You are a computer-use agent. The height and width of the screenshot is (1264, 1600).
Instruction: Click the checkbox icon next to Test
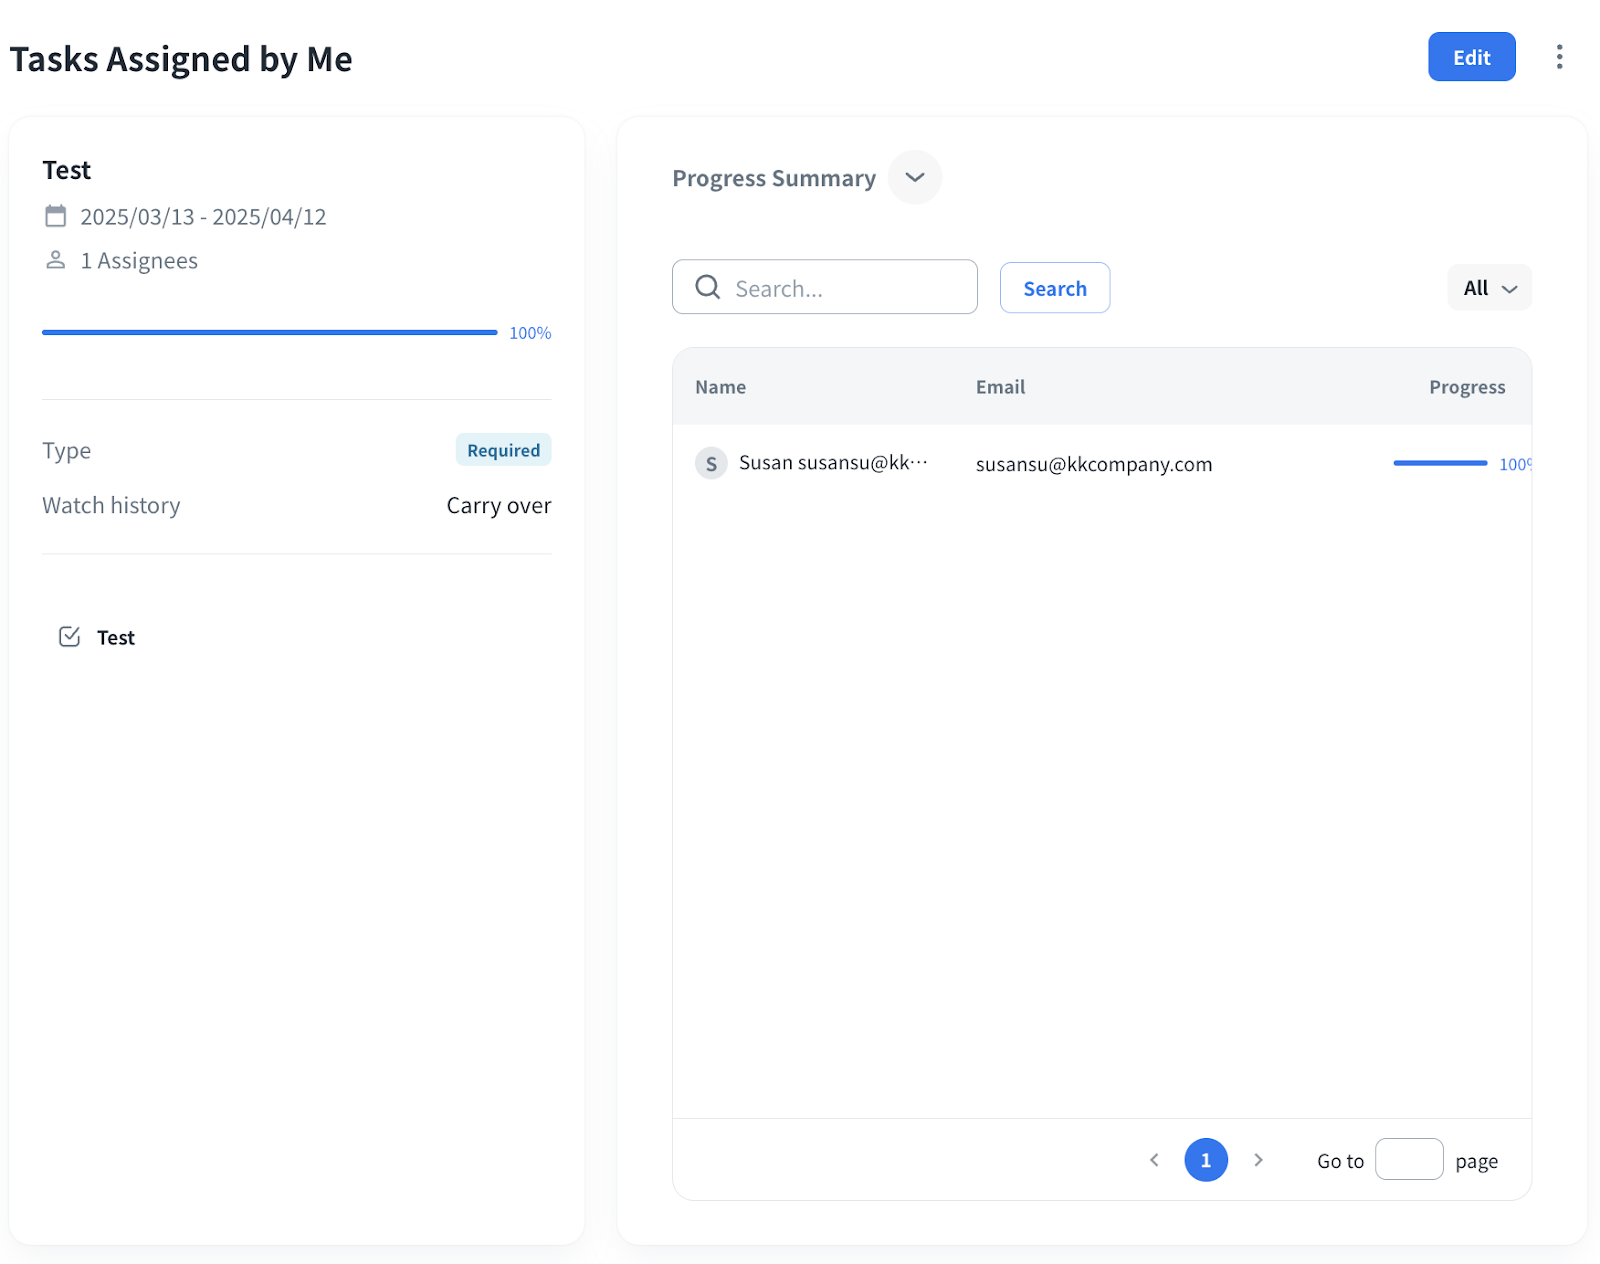click(x=69, y=637)
